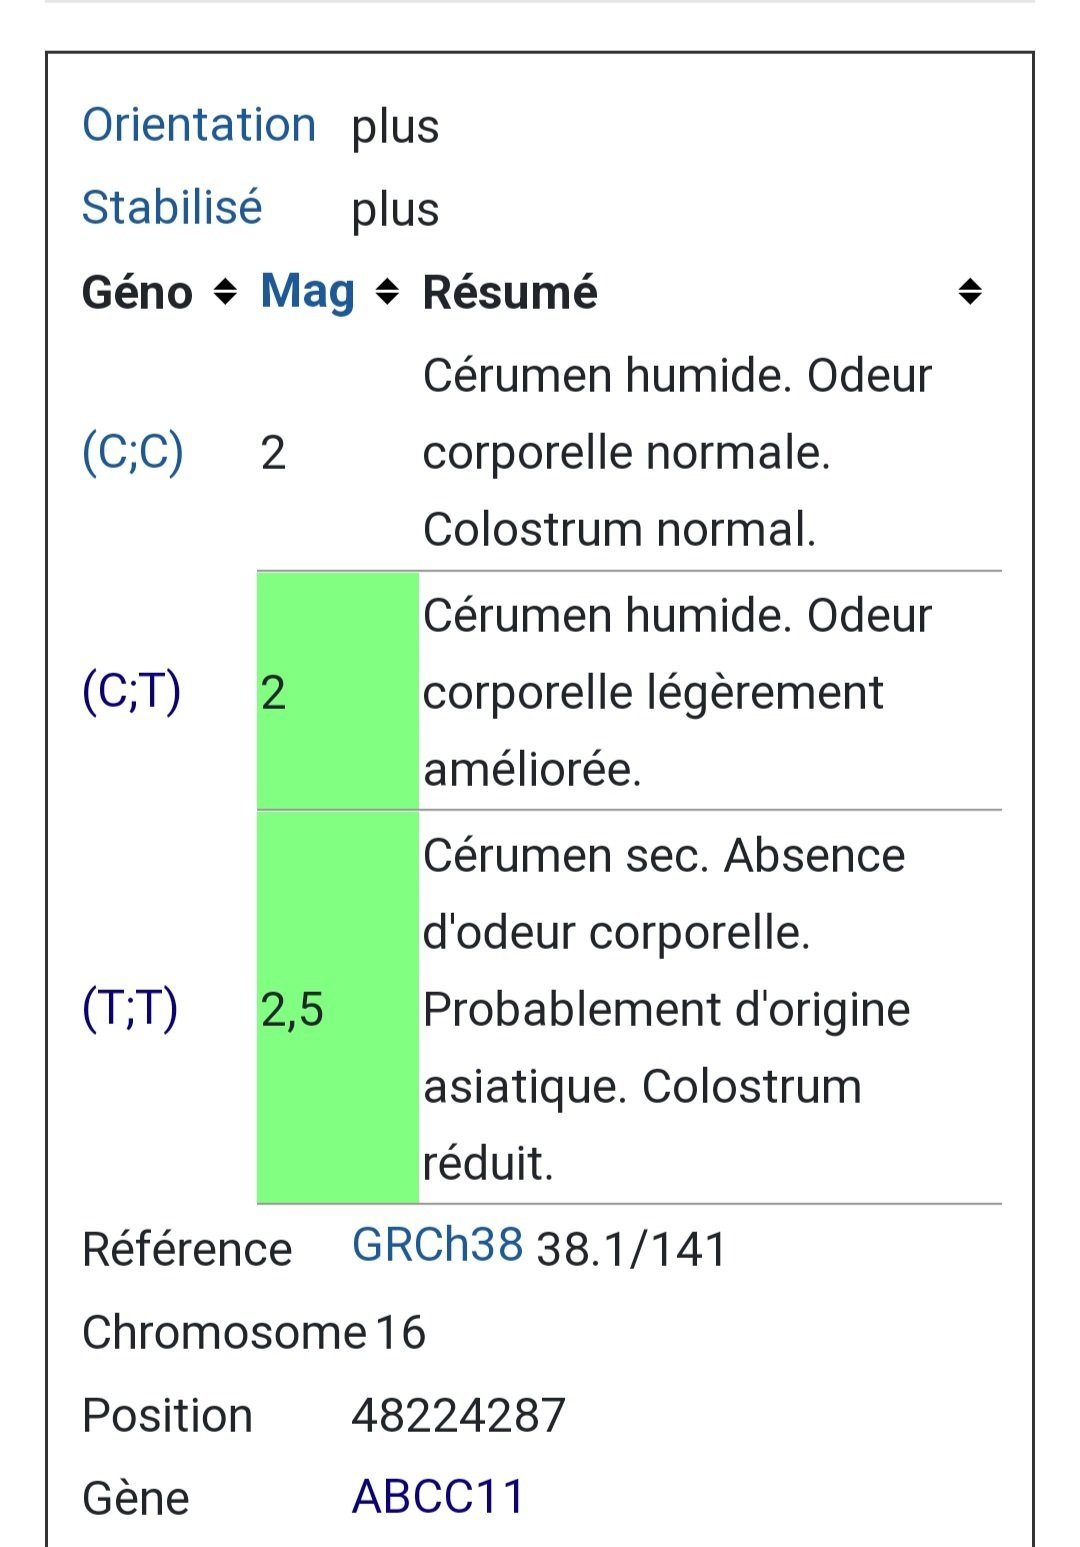Open the GRCh38 reference link
Screen dimensions: 1080x1547
437,1245
